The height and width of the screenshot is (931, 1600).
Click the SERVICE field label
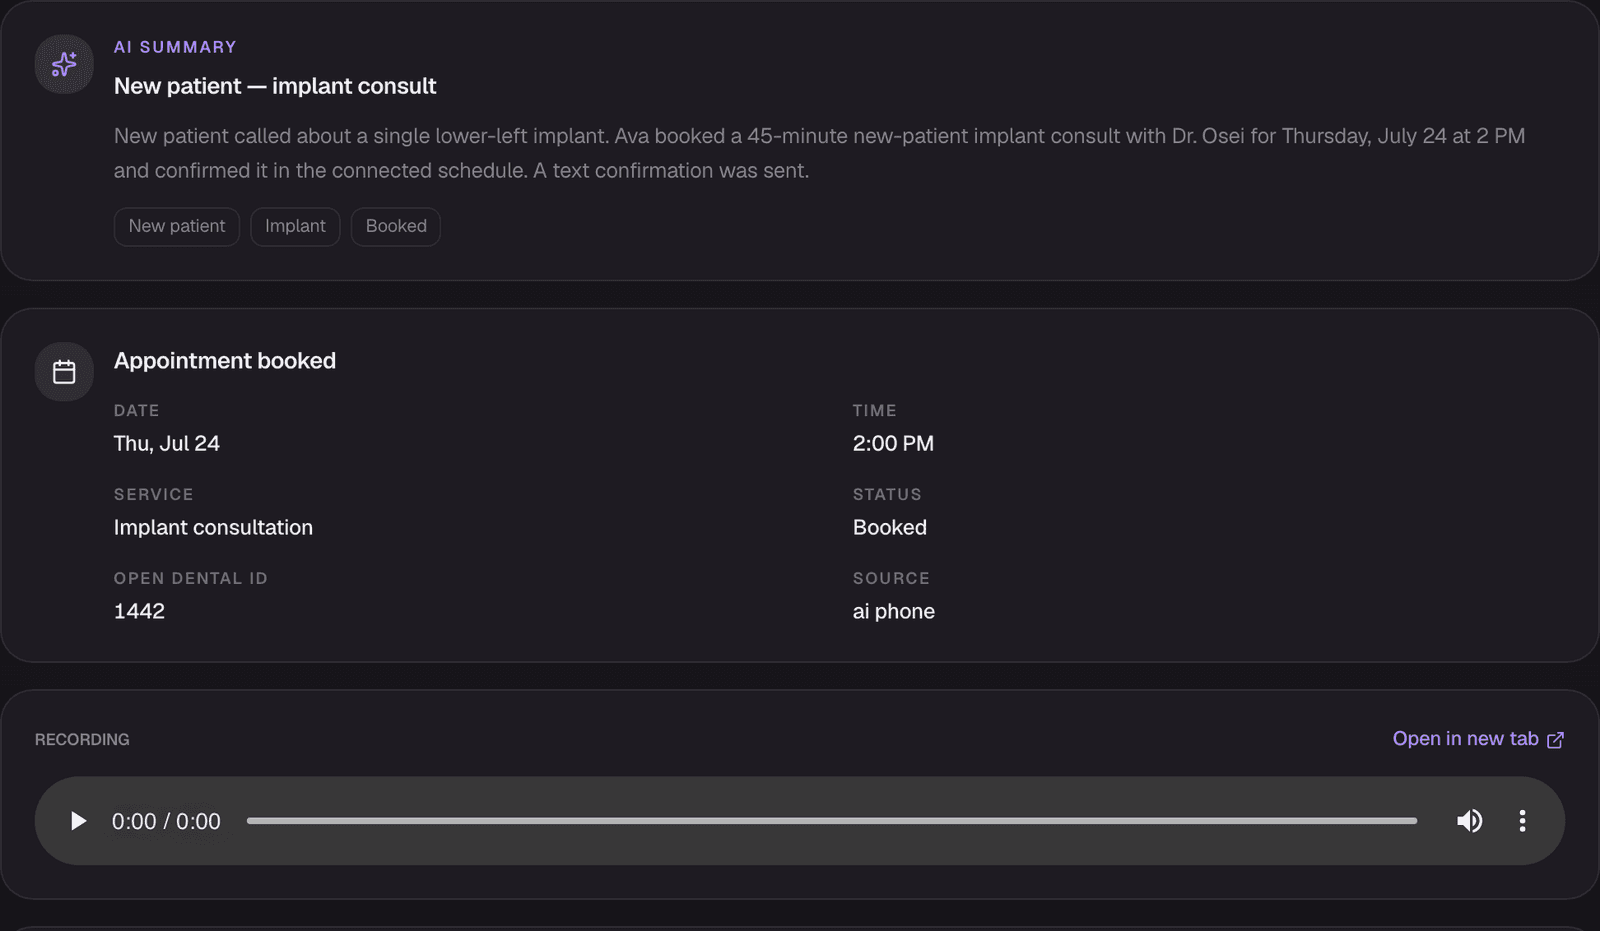154,494
